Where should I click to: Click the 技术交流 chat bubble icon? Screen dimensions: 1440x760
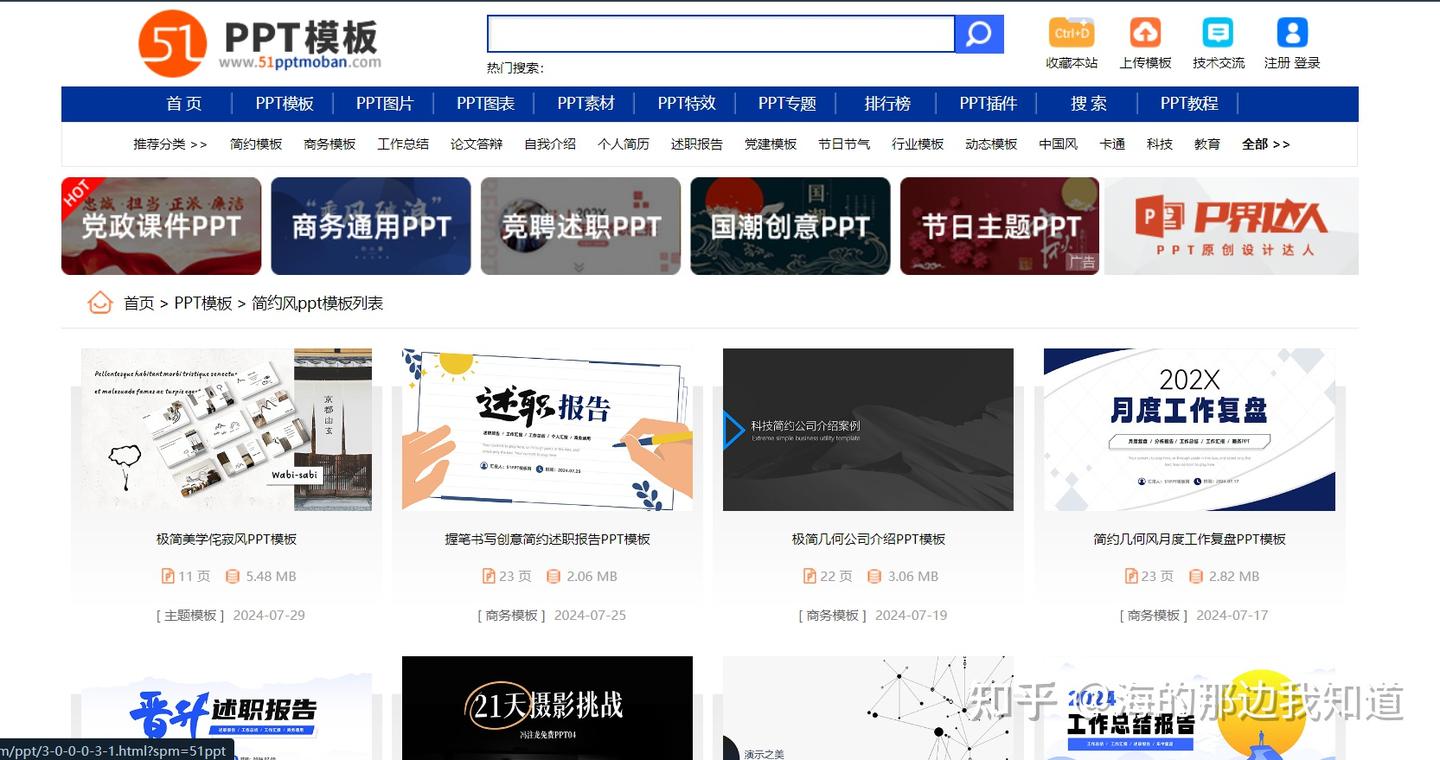coord(1217,33)
